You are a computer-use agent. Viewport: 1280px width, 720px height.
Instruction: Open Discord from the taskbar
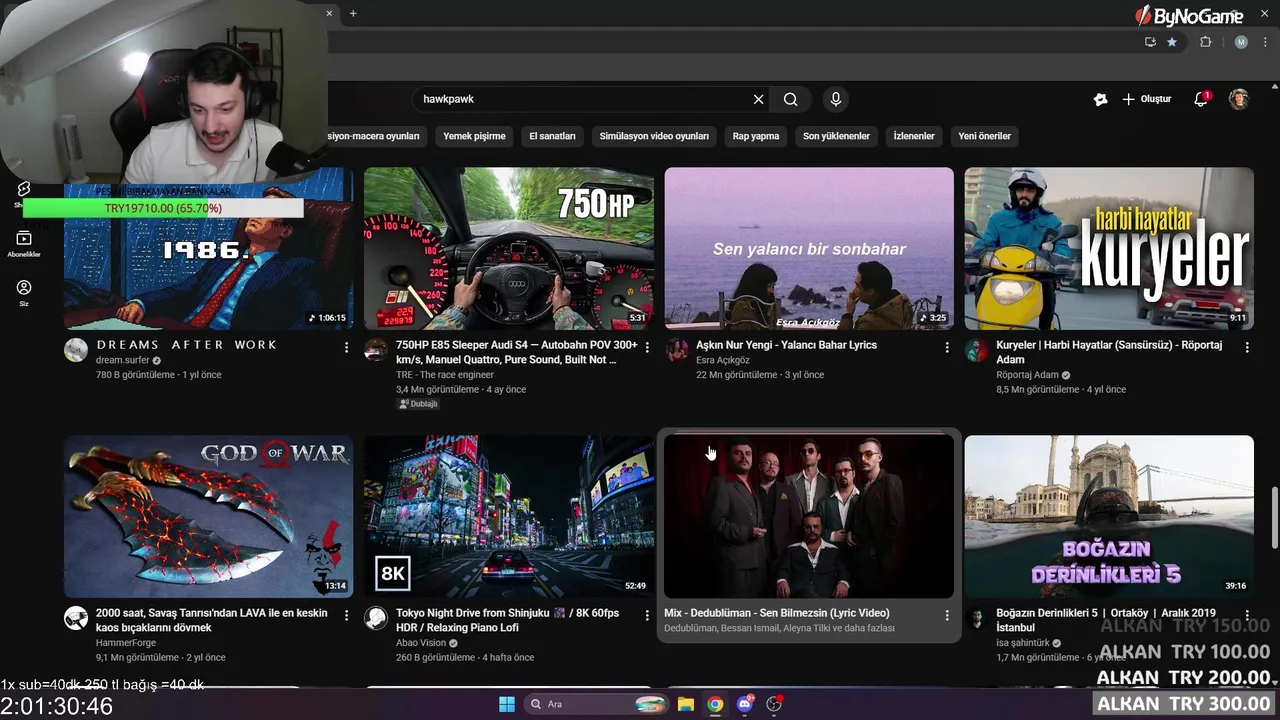[745, 704]
